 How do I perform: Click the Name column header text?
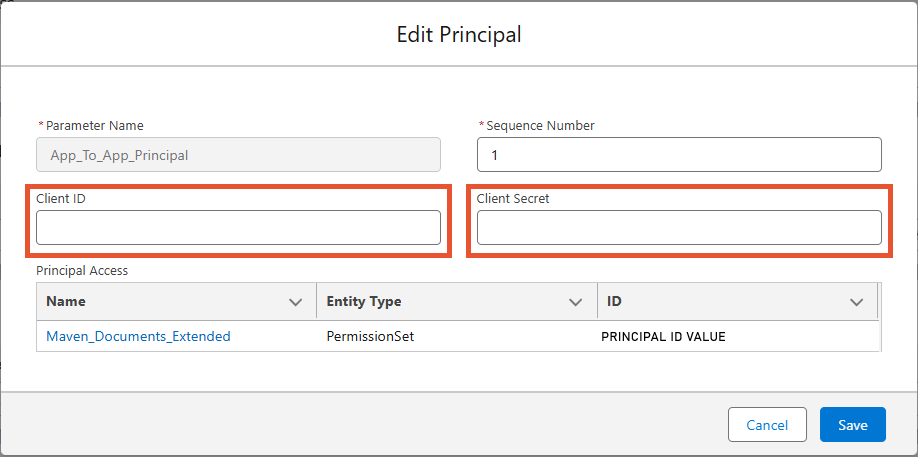[66, 301]
